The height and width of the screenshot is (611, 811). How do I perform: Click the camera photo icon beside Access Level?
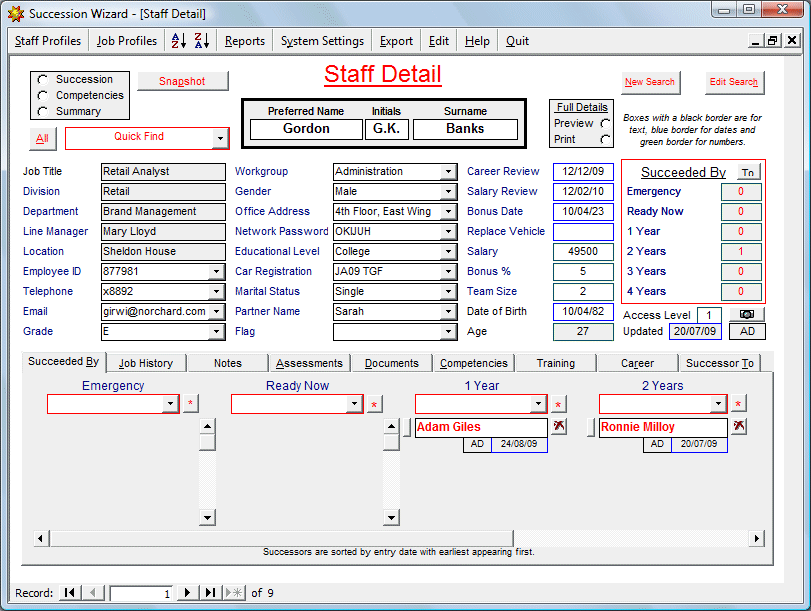[747, 314]
